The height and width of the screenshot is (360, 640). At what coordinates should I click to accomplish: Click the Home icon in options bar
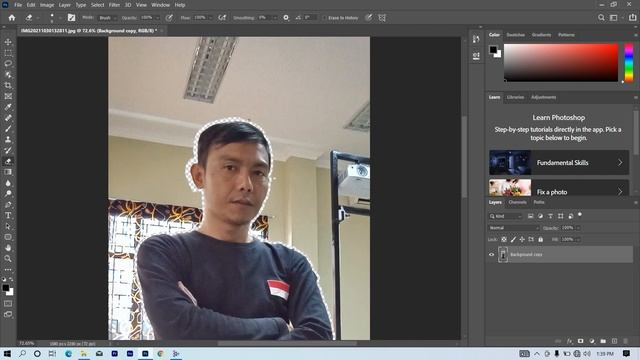tap(12, 18)
